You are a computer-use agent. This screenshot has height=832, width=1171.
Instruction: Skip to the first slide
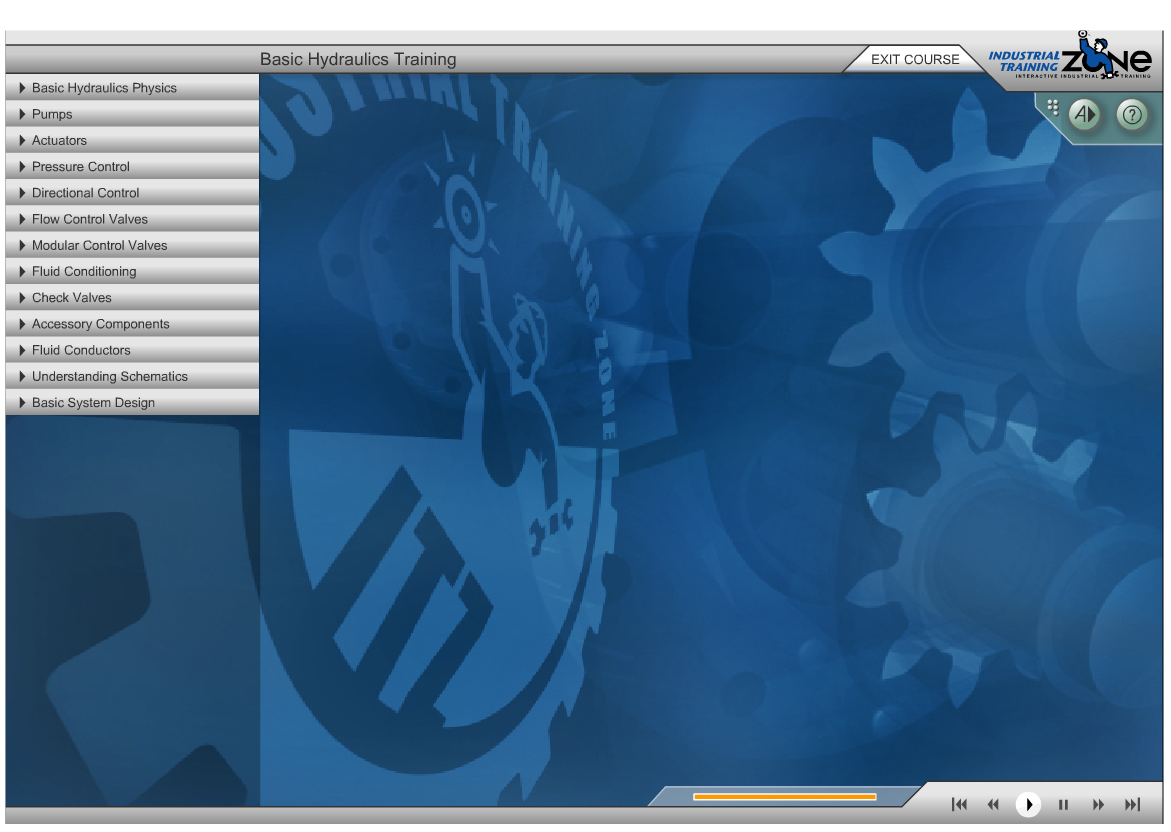959,804
